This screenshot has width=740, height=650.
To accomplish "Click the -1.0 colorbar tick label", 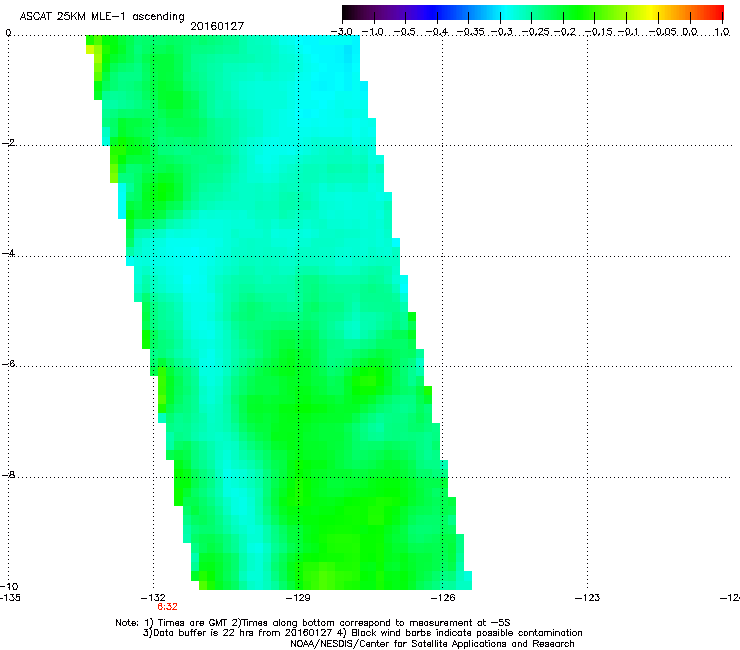I will pyautogui.click(x=374, y=32).
